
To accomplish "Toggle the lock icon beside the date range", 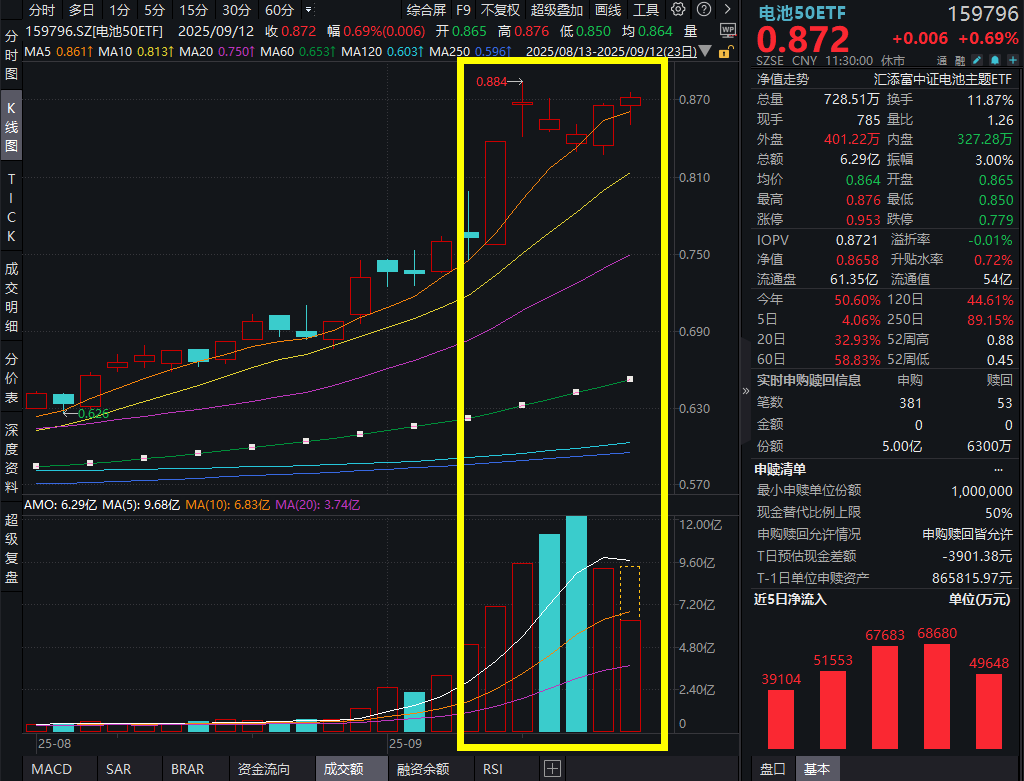I will coord(726,53).
